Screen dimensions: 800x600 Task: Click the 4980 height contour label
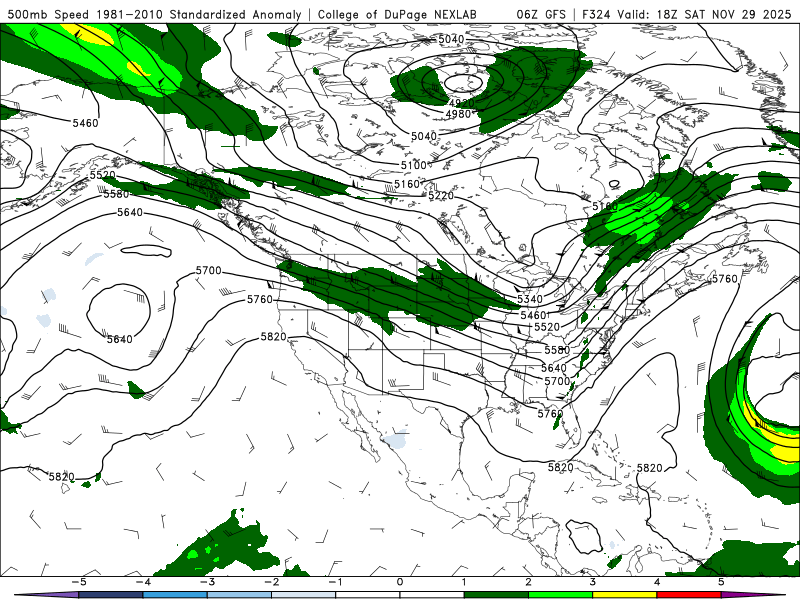pyautogui.click(x=458, y=114)
